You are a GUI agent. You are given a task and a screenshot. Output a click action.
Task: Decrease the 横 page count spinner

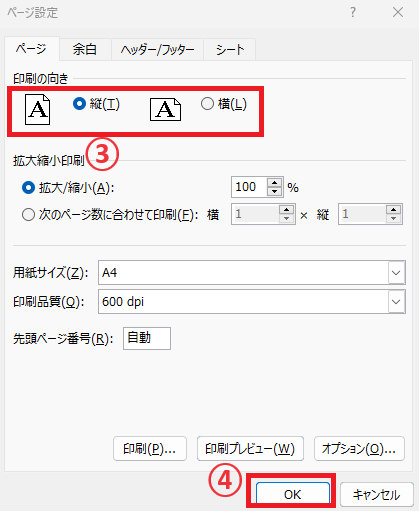point(287,218)
